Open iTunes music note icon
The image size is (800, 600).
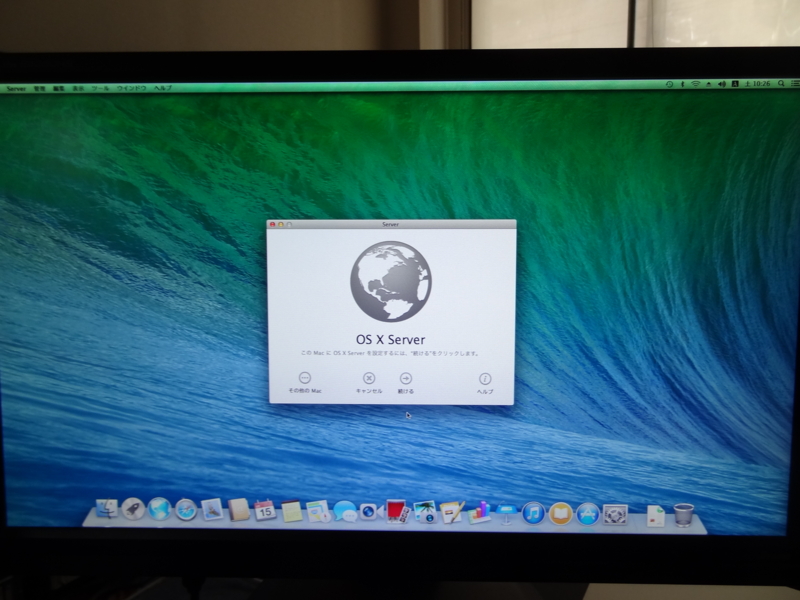tap(533, 513)
